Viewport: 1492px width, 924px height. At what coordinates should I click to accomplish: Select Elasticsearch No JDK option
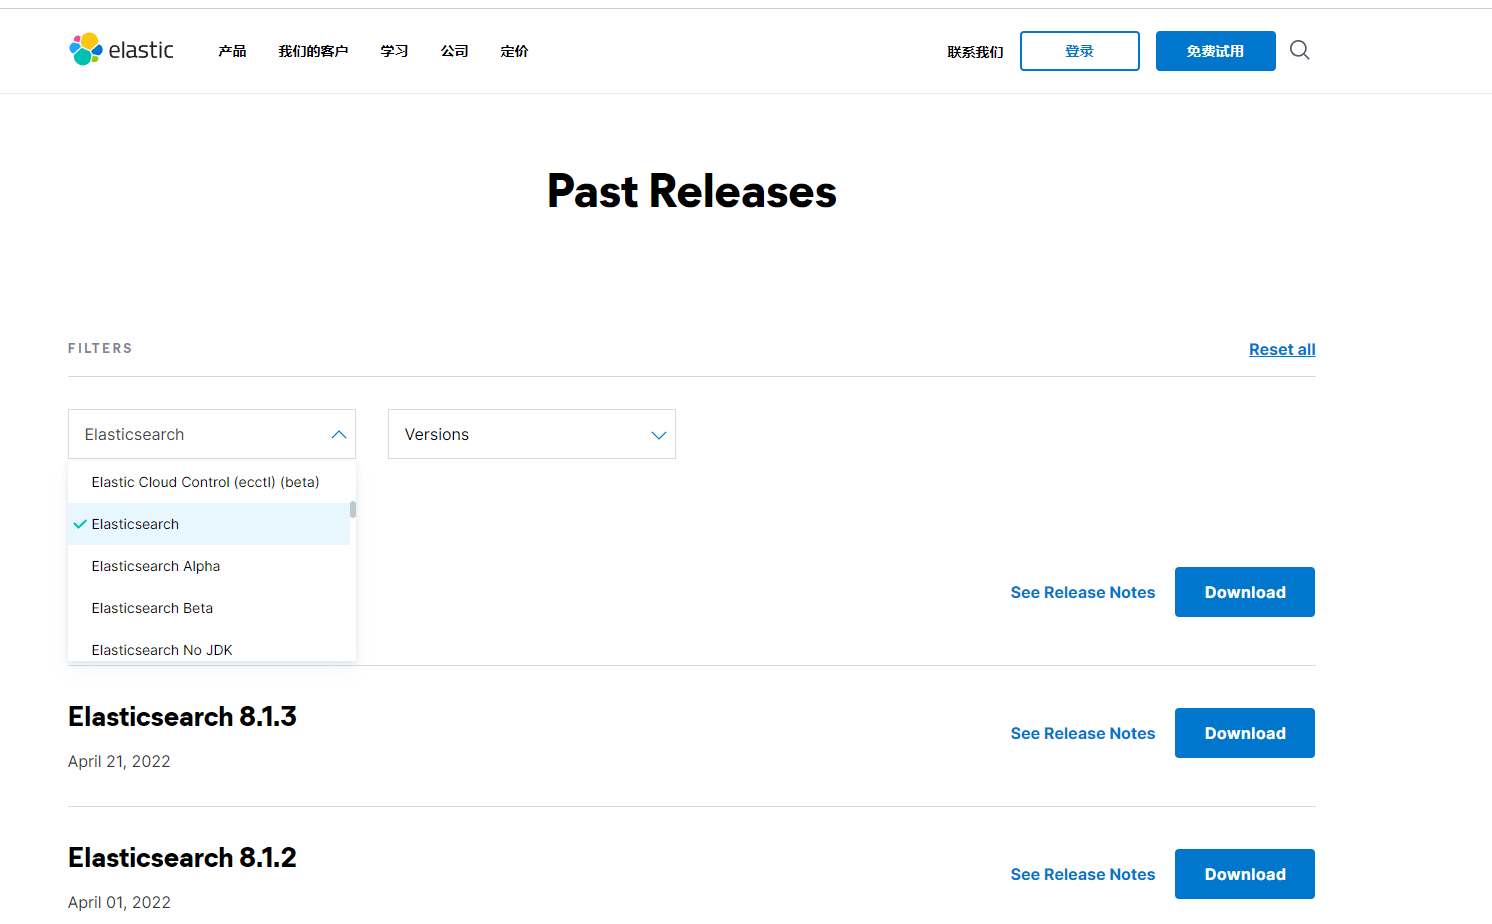point(209,648)
